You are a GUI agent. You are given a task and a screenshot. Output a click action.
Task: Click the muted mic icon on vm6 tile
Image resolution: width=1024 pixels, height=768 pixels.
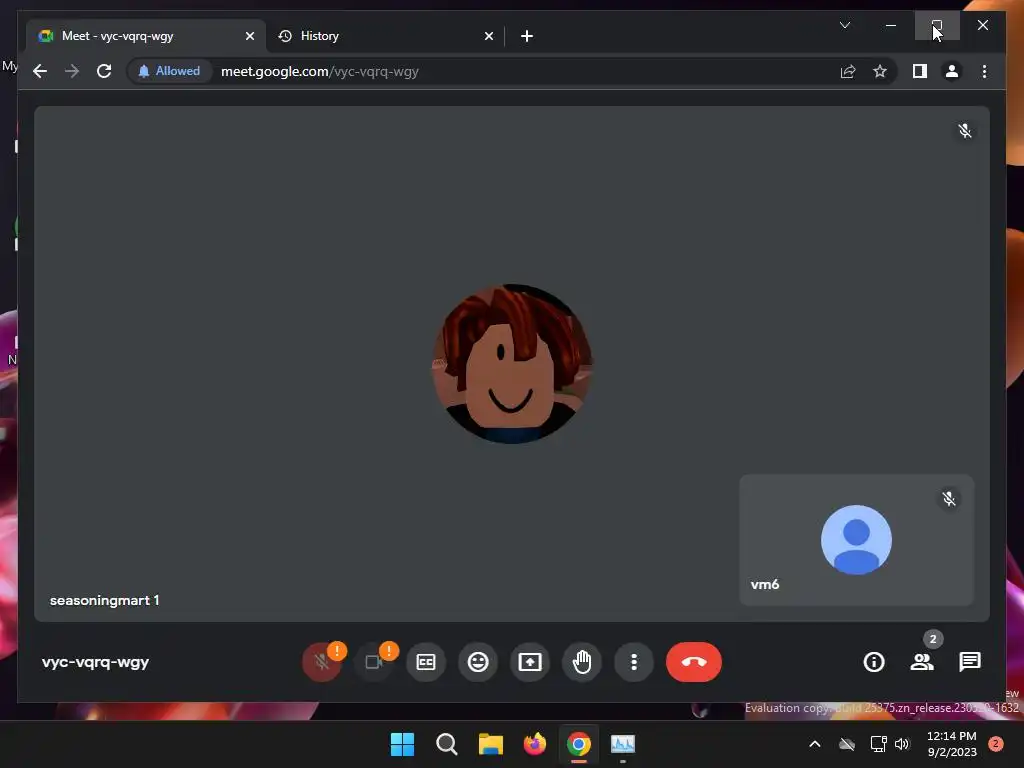pos(949,499)
